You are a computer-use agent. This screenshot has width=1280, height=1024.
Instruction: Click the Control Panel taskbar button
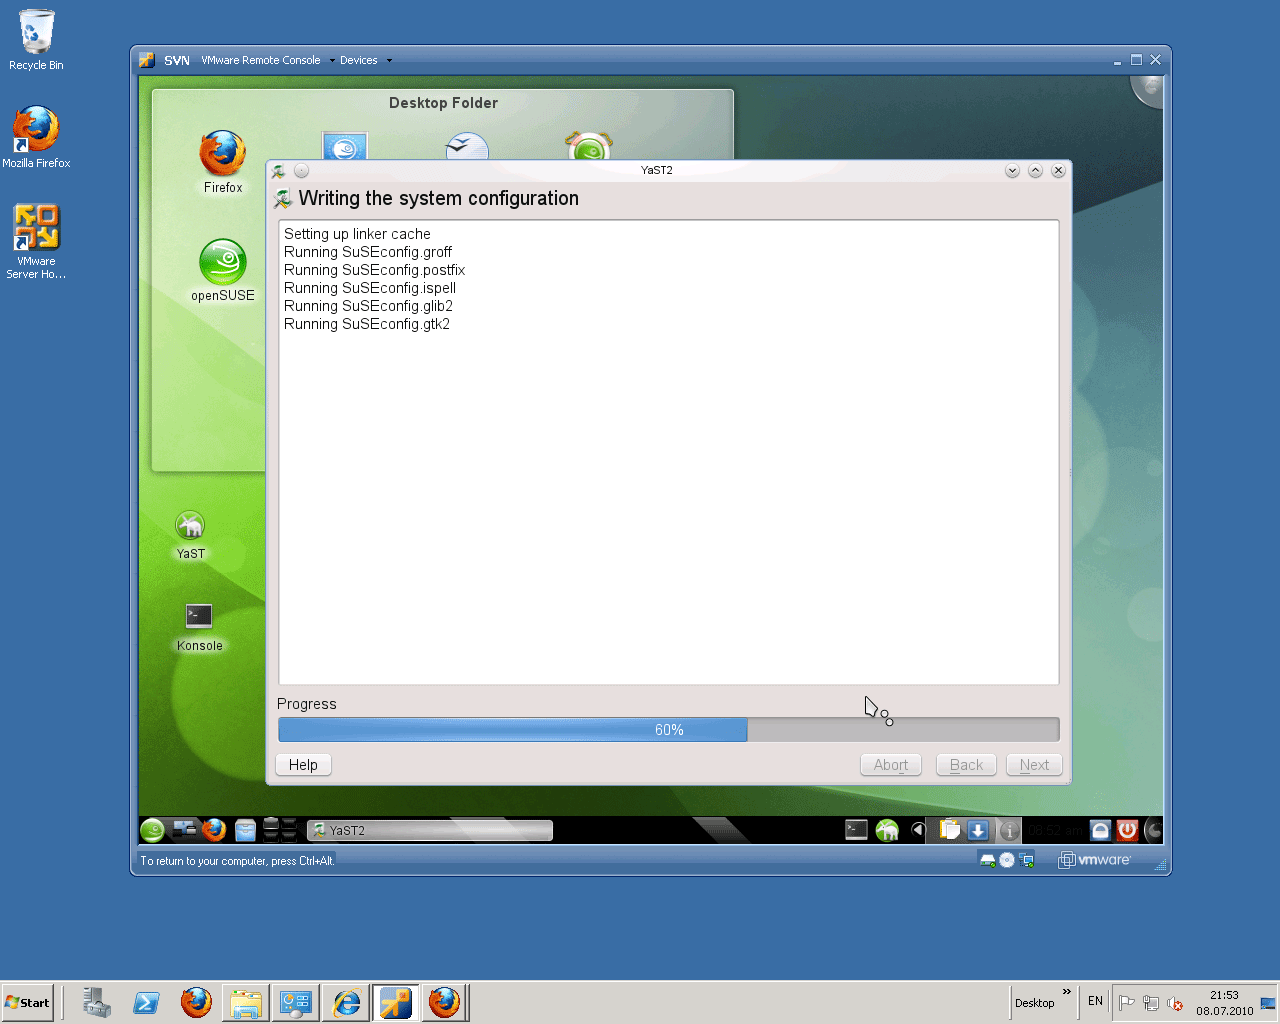click(296, 1002)
